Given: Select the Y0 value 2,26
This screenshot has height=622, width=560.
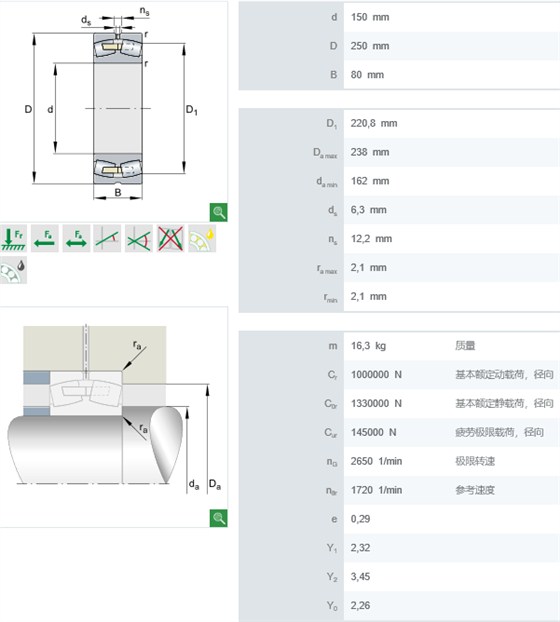Looking at the screenshot, I should point(360,606).
